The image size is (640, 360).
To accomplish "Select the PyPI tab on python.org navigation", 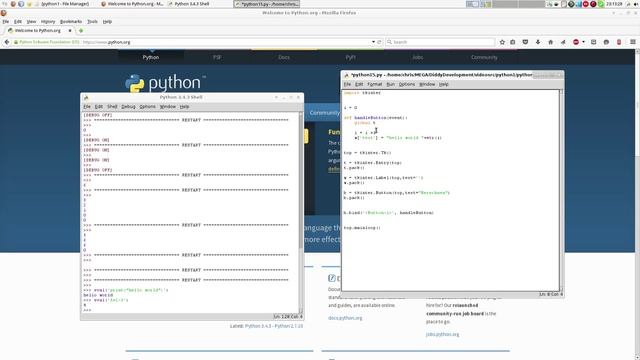I will [x=351, y=57].
